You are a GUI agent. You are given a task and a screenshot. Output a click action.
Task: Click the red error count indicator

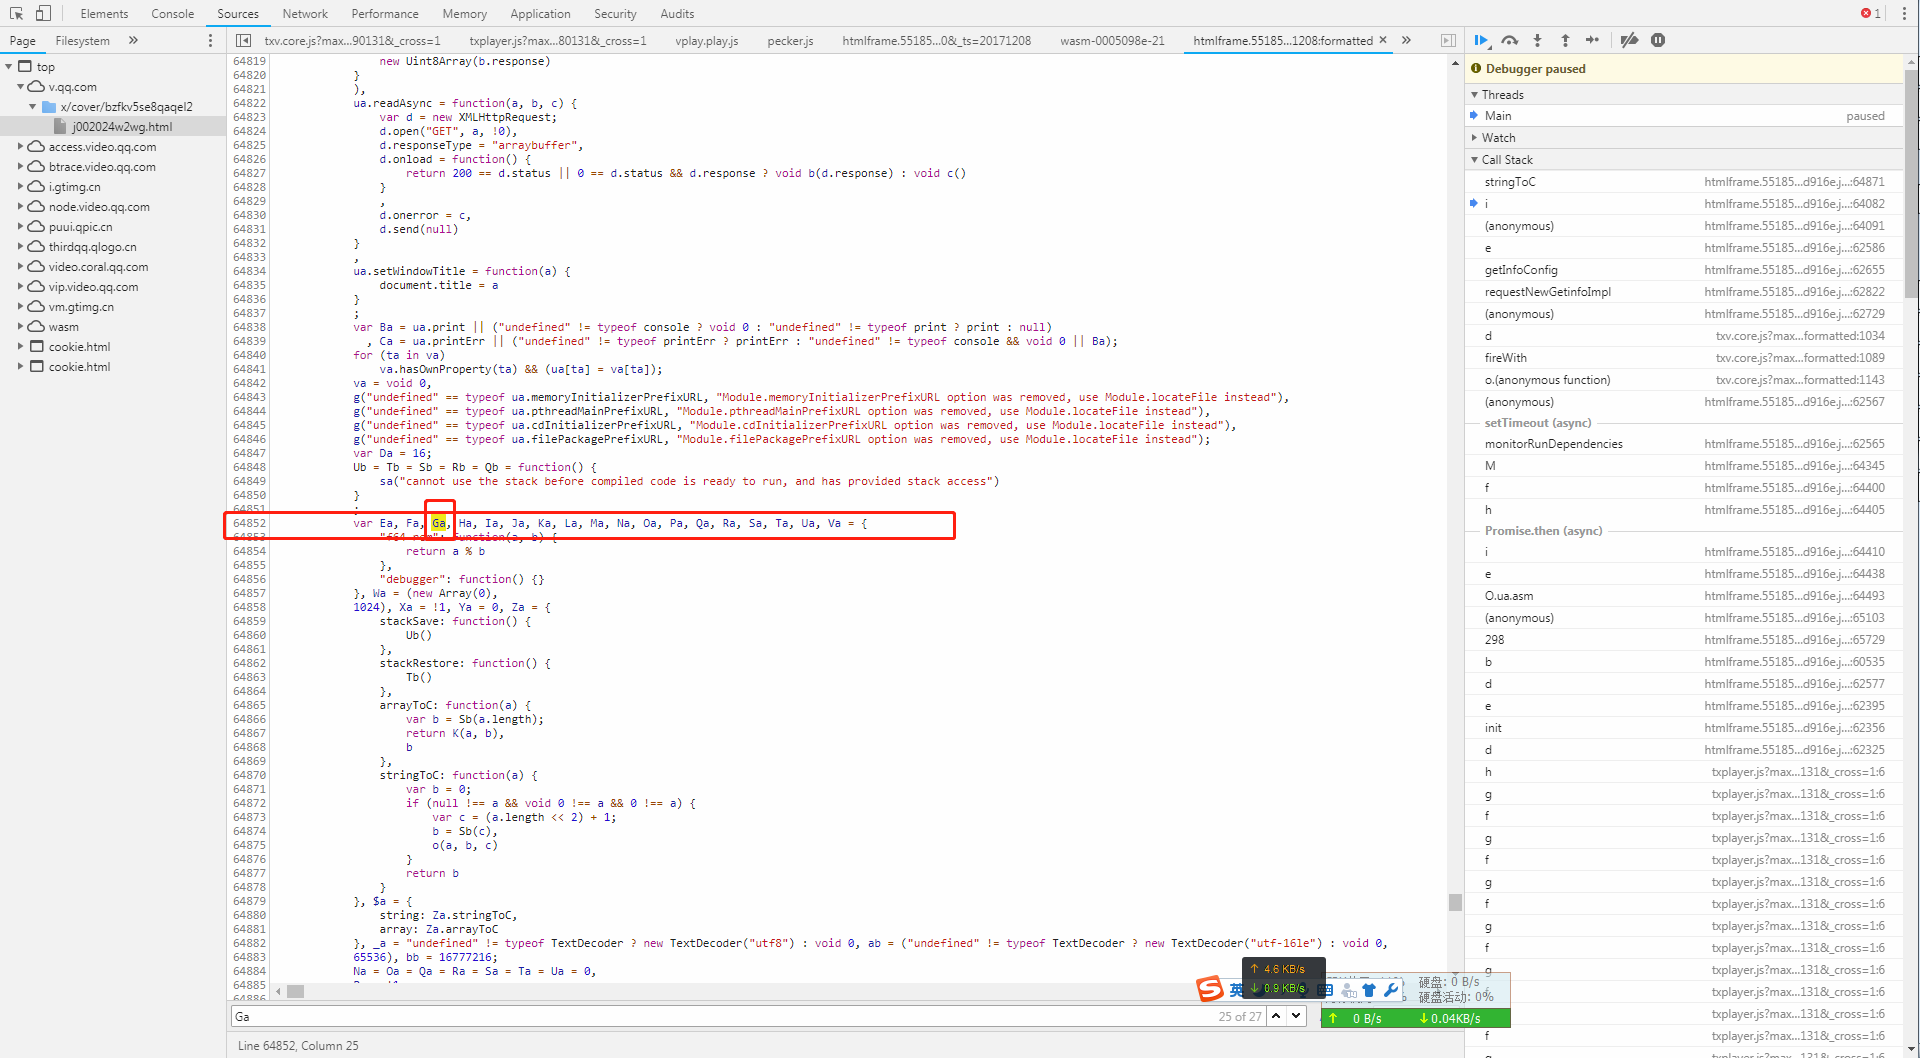coord(1871,13)
